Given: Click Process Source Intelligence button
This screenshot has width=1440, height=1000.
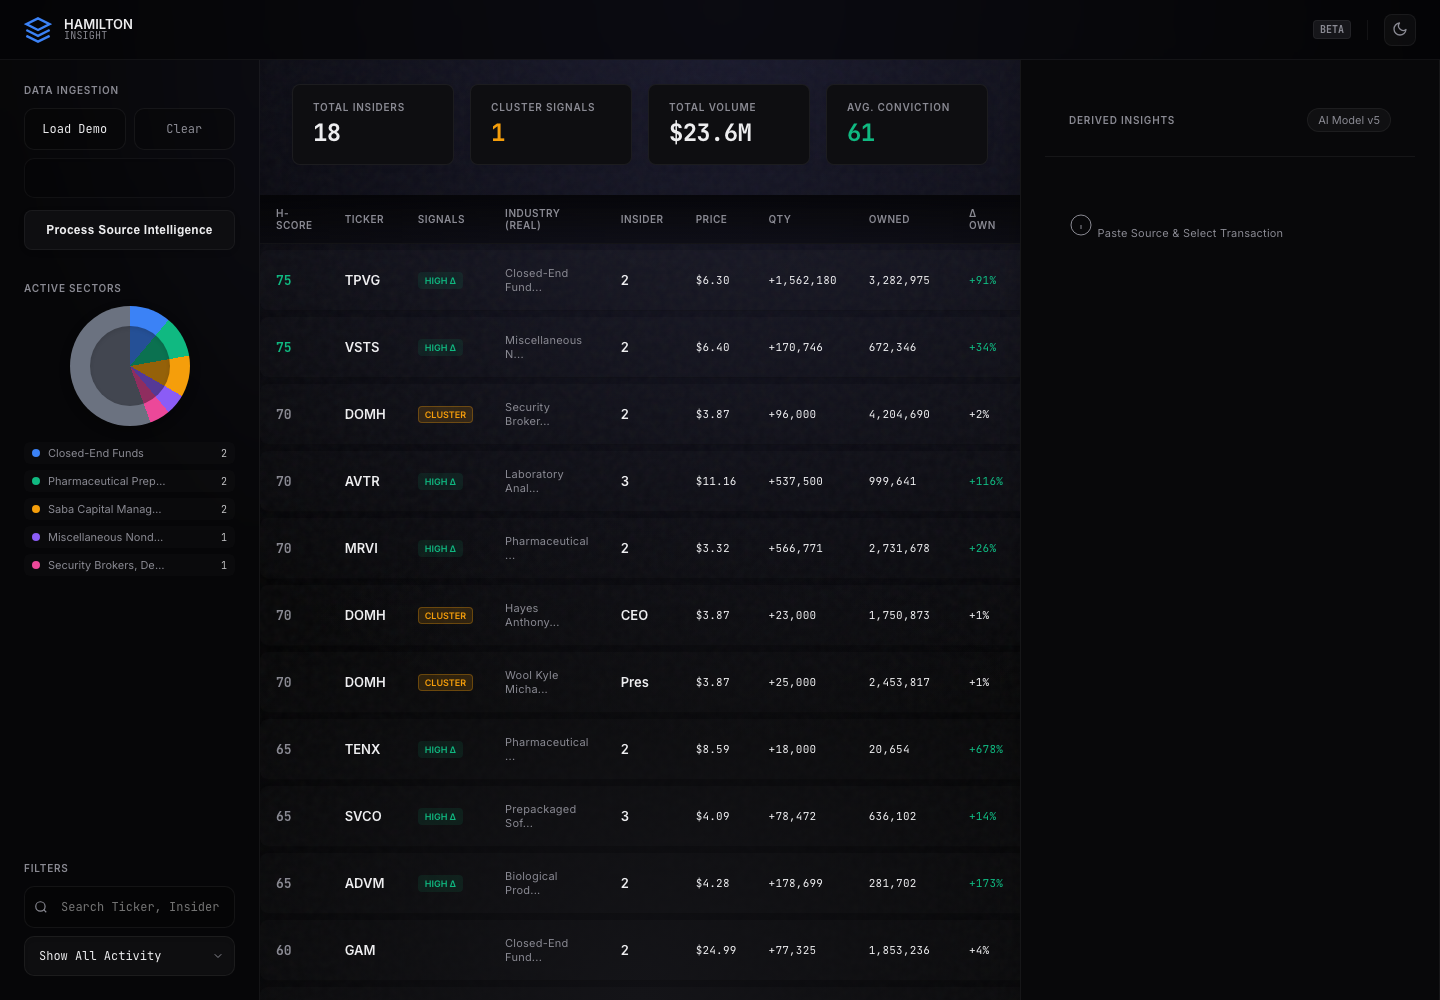Looking at the screenshot, I should click(129, 230).
